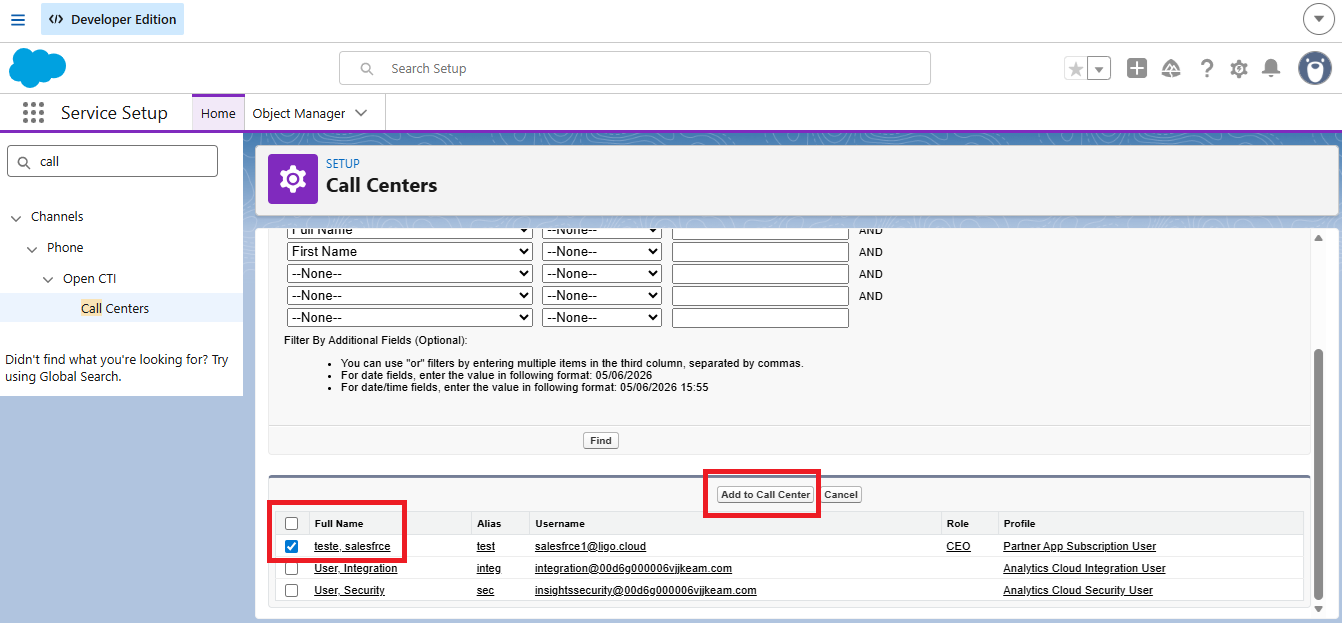Open the CEO role link
The image size is (1342, 623).
[958, 547]
